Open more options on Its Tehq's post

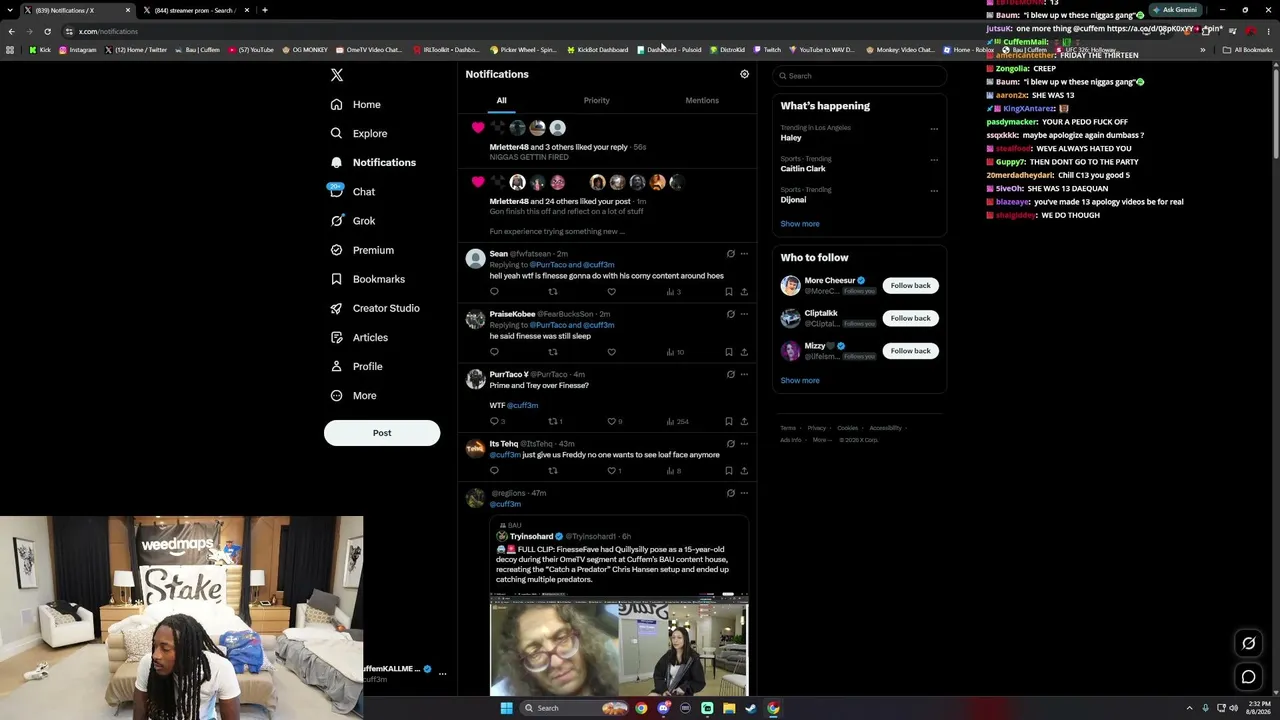744,444
